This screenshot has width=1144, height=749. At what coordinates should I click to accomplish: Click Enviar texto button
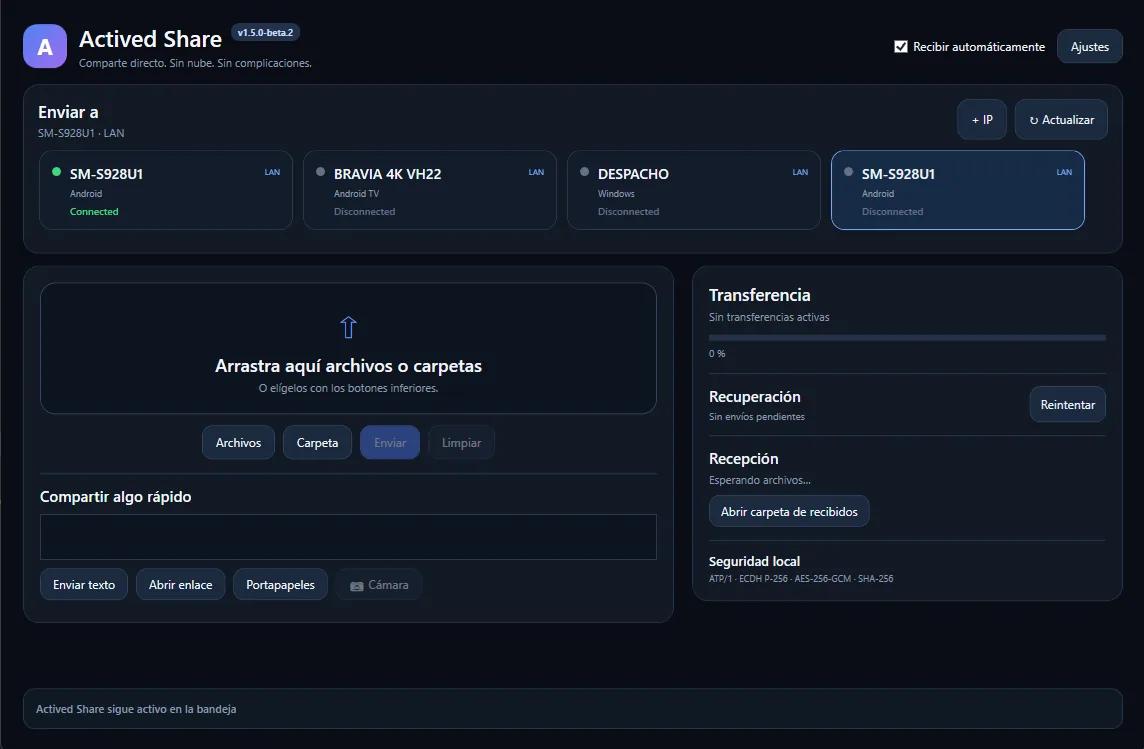(x=84, y=585)
